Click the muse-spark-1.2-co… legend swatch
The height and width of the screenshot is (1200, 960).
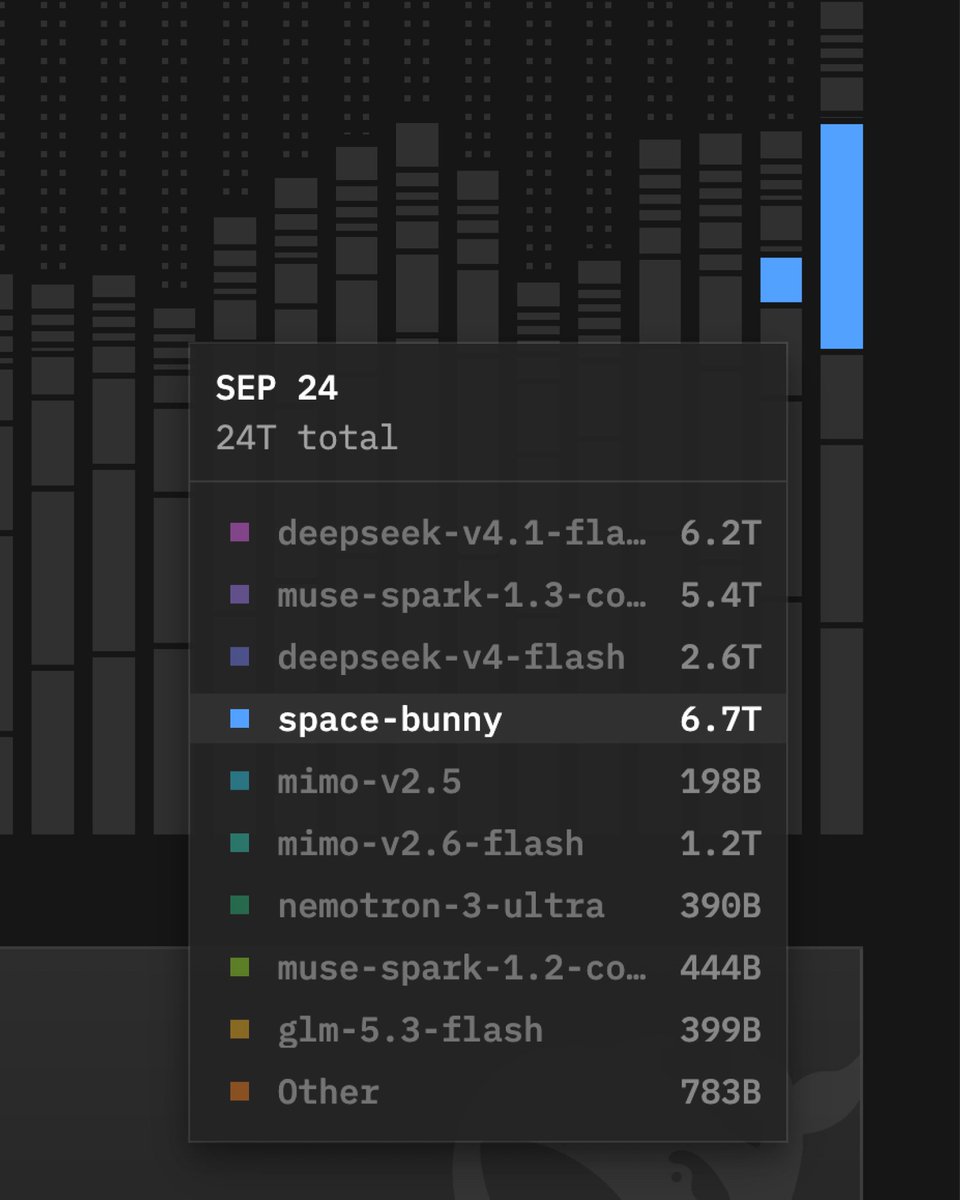coord(239,966)
